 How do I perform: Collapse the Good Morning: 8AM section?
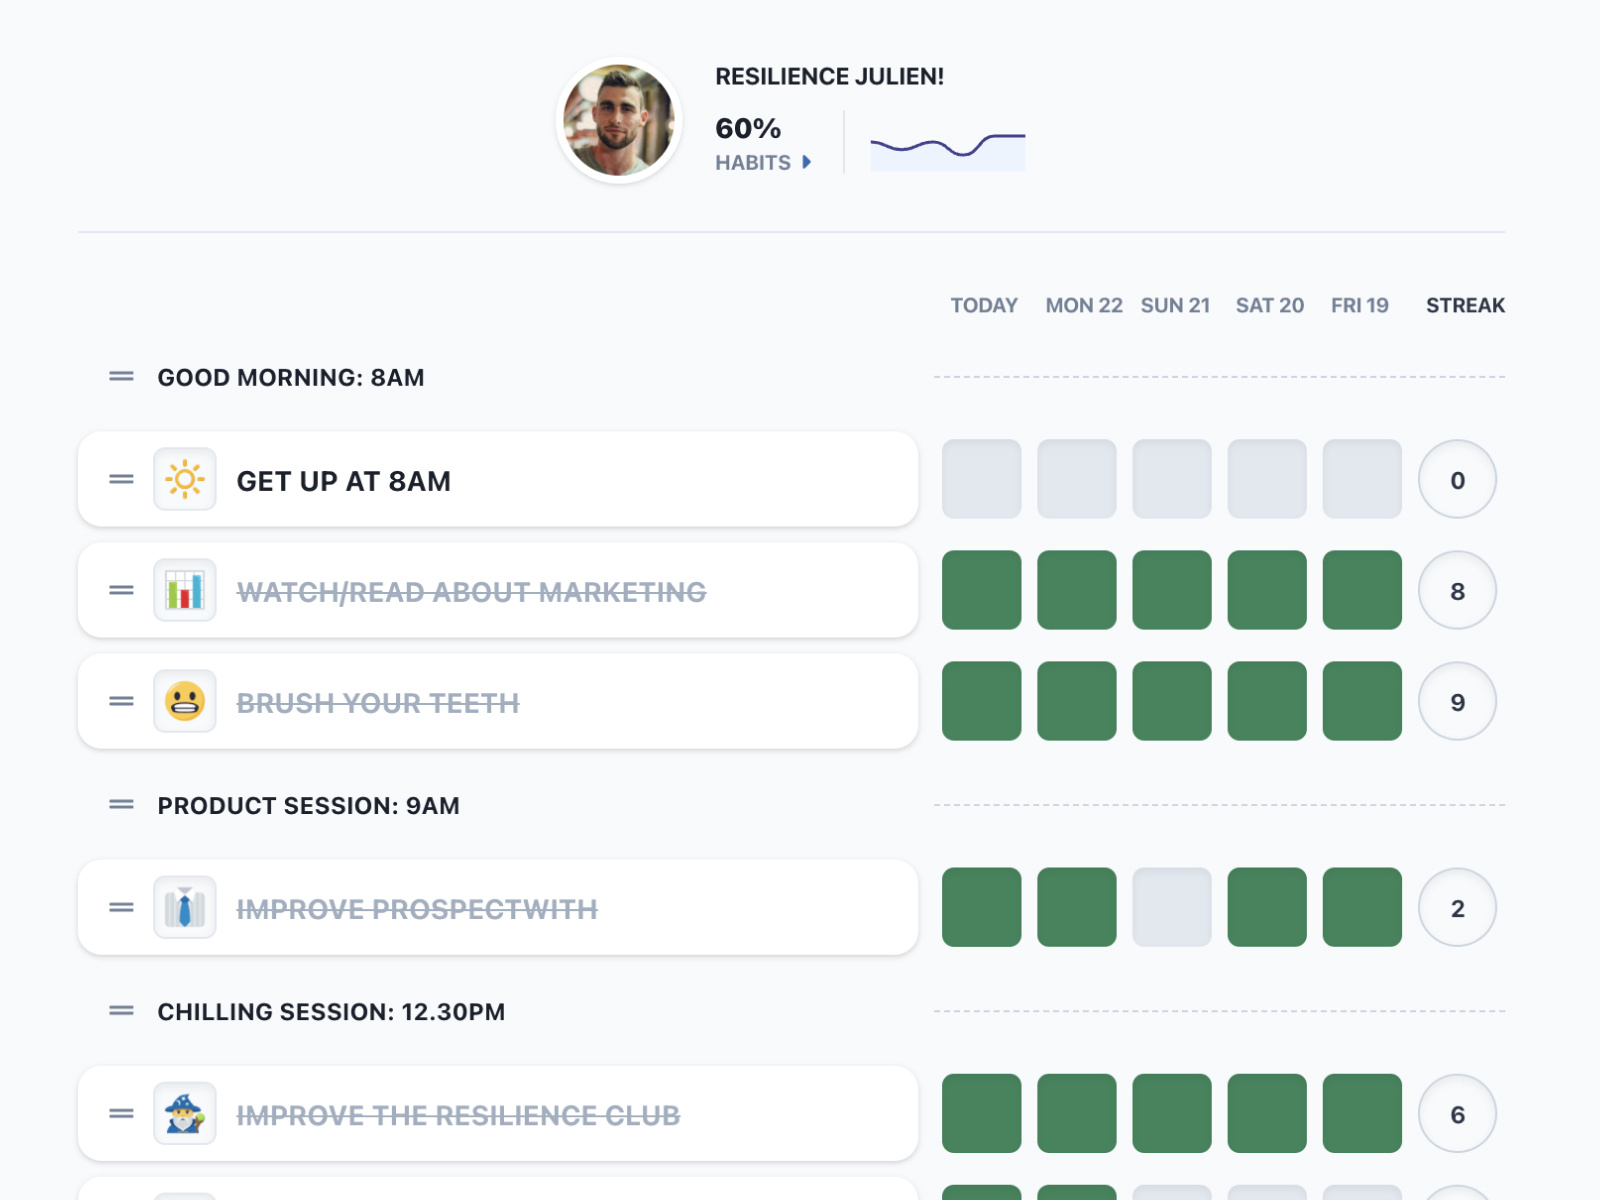point(290,378)
